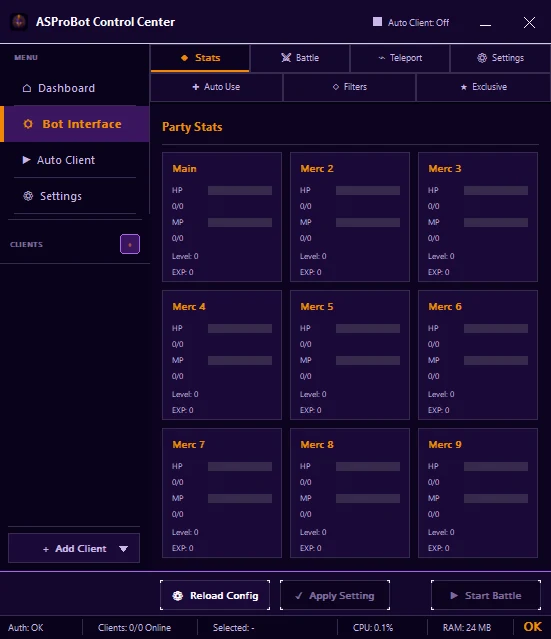Click the Main card title
Viewport: 551px width, 639px height.
click(184, 169)
